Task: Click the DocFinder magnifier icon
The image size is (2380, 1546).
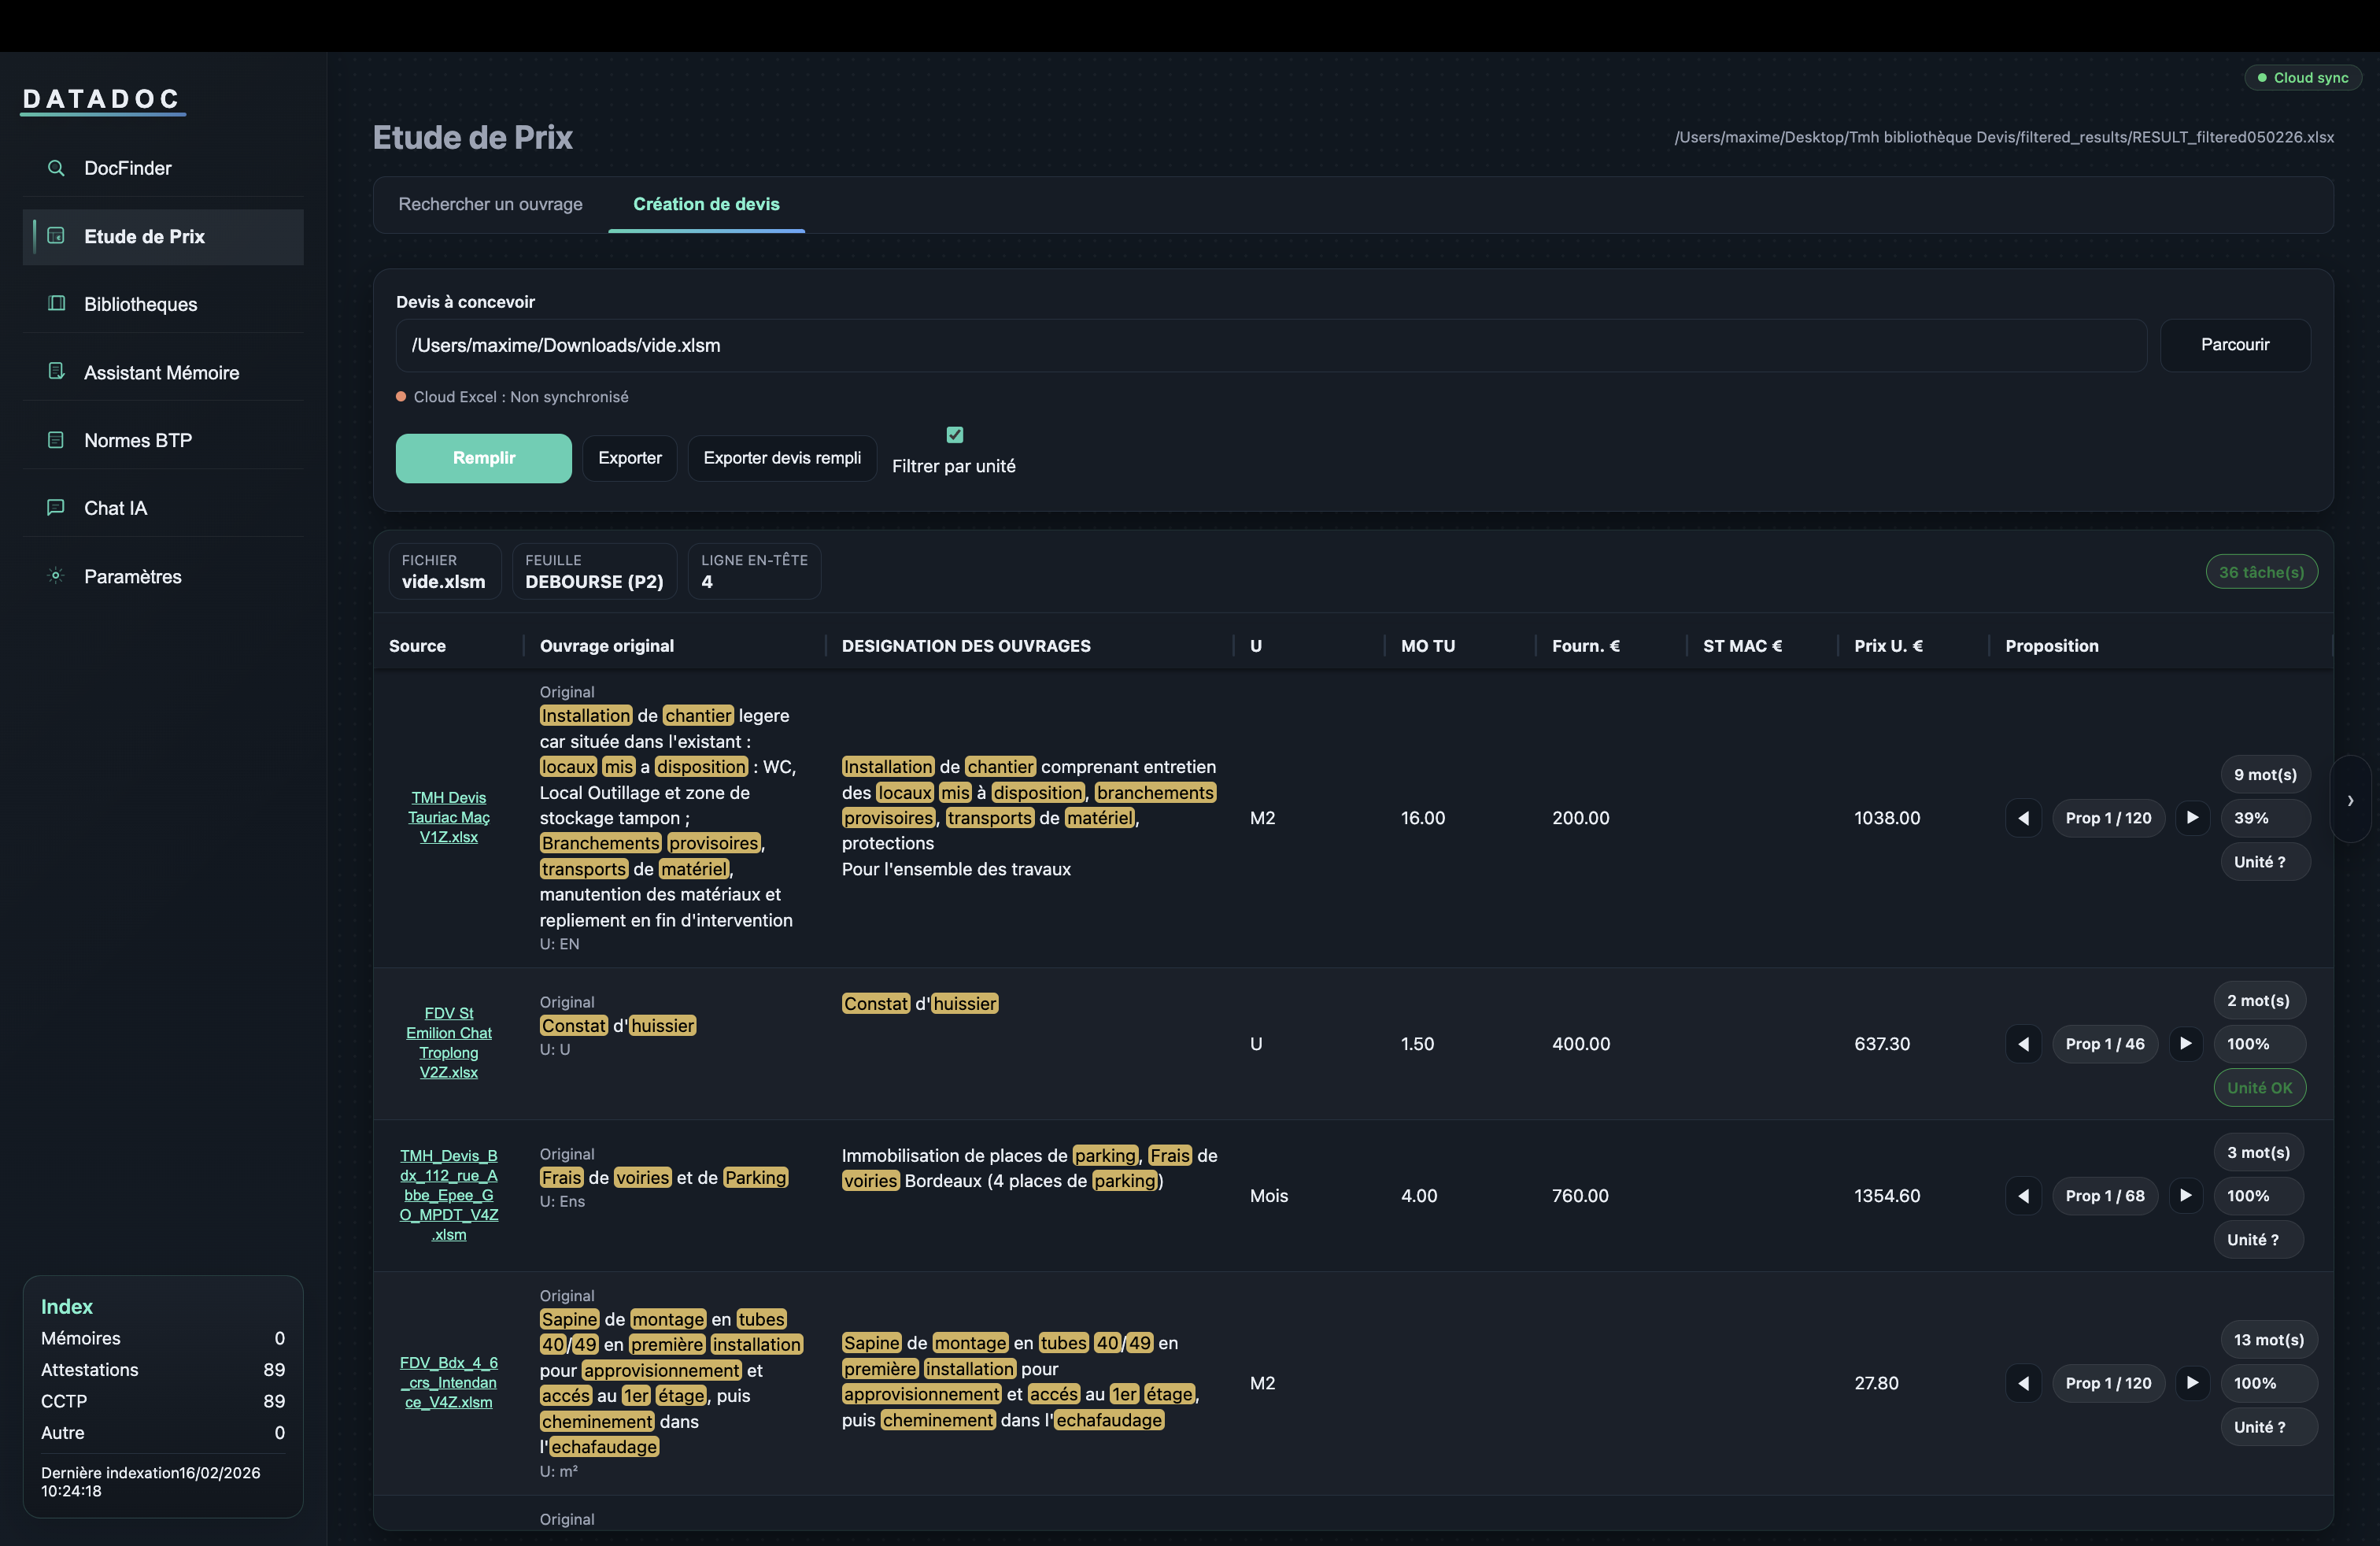Action: tap(56, 168)
